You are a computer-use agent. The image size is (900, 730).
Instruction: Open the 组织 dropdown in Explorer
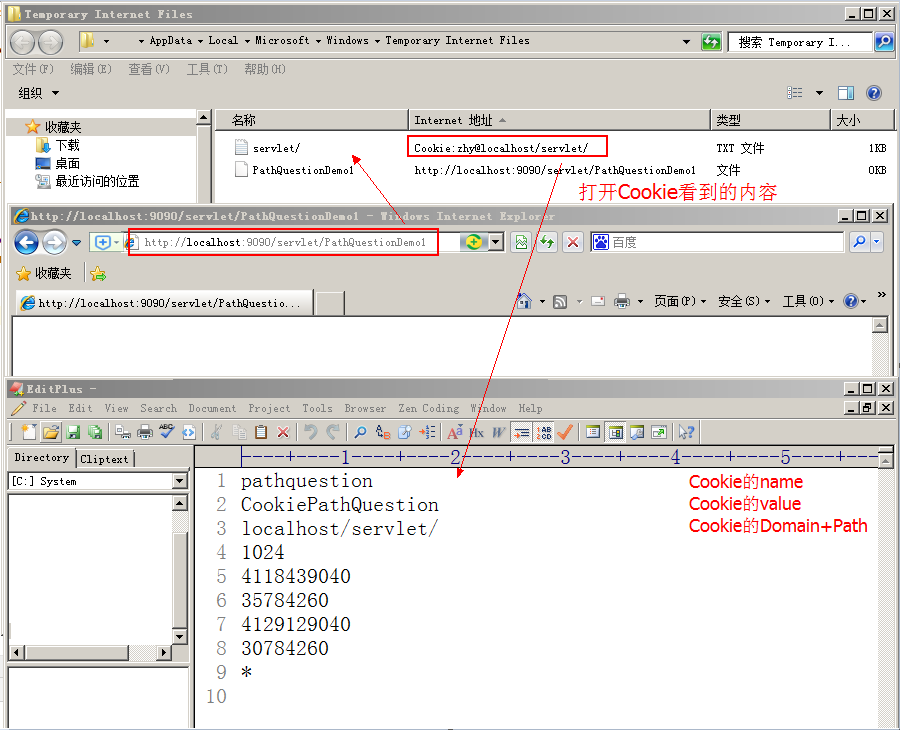tap(38, 93)
